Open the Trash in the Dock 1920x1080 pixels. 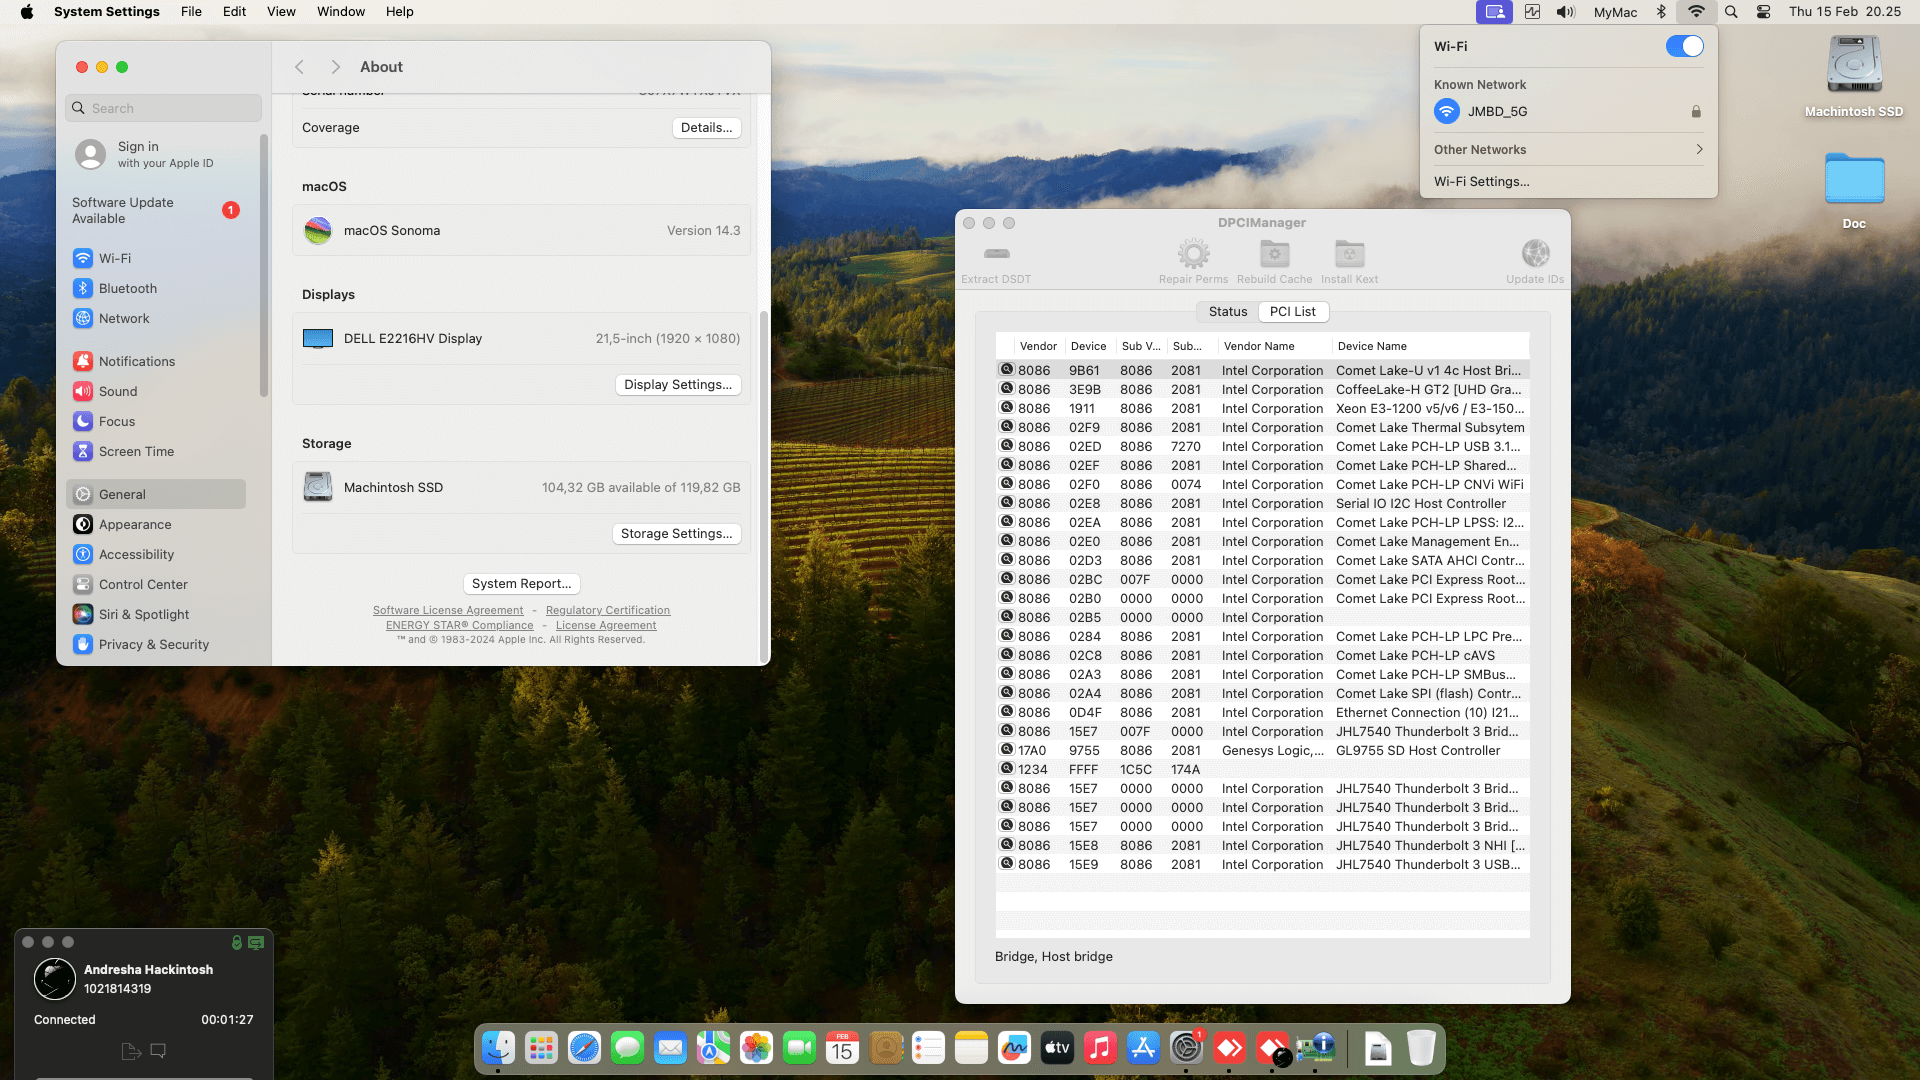point(1421,1048)
